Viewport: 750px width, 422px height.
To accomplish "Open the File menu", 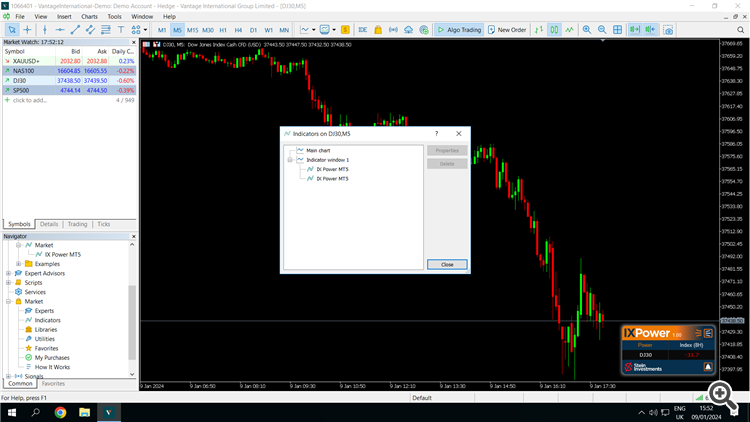I will tap(20, 16).
